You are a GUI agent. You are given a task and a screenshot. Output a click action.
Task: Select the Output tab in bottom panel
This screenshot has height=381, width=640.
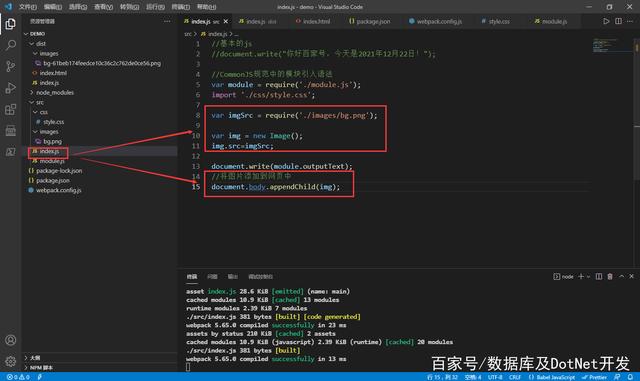(x=233, y=277)
